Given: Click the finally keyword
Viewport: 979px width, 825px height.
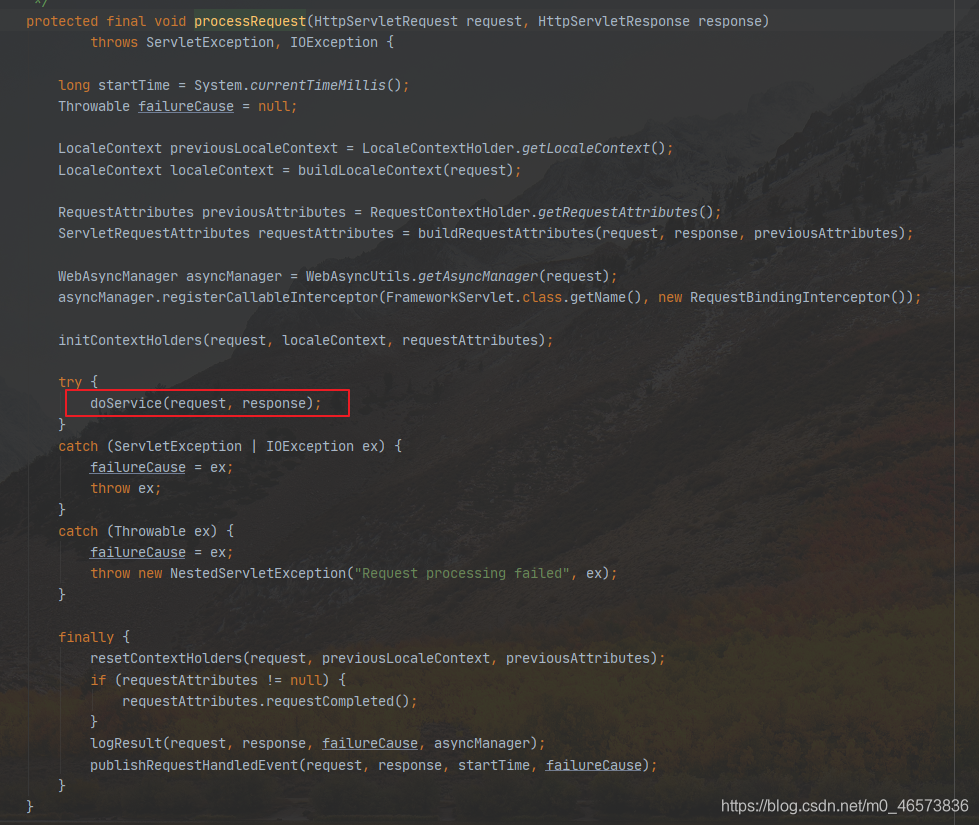Looking at the screenshot, I should 86,637.
